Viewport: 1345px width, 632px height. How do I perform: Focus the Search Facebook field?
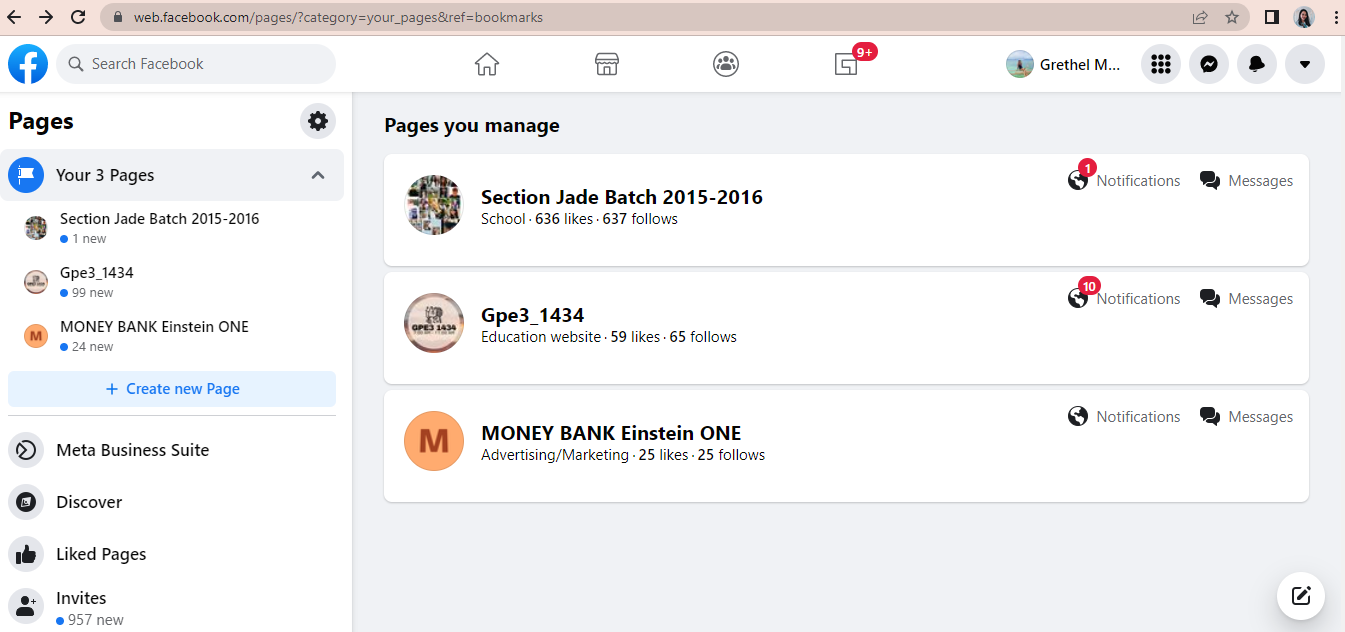click(196, 64)
